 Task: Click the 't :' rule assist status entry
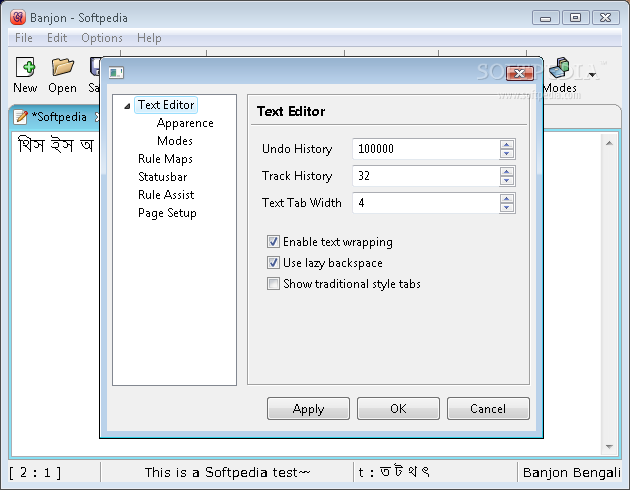(394, 472)
